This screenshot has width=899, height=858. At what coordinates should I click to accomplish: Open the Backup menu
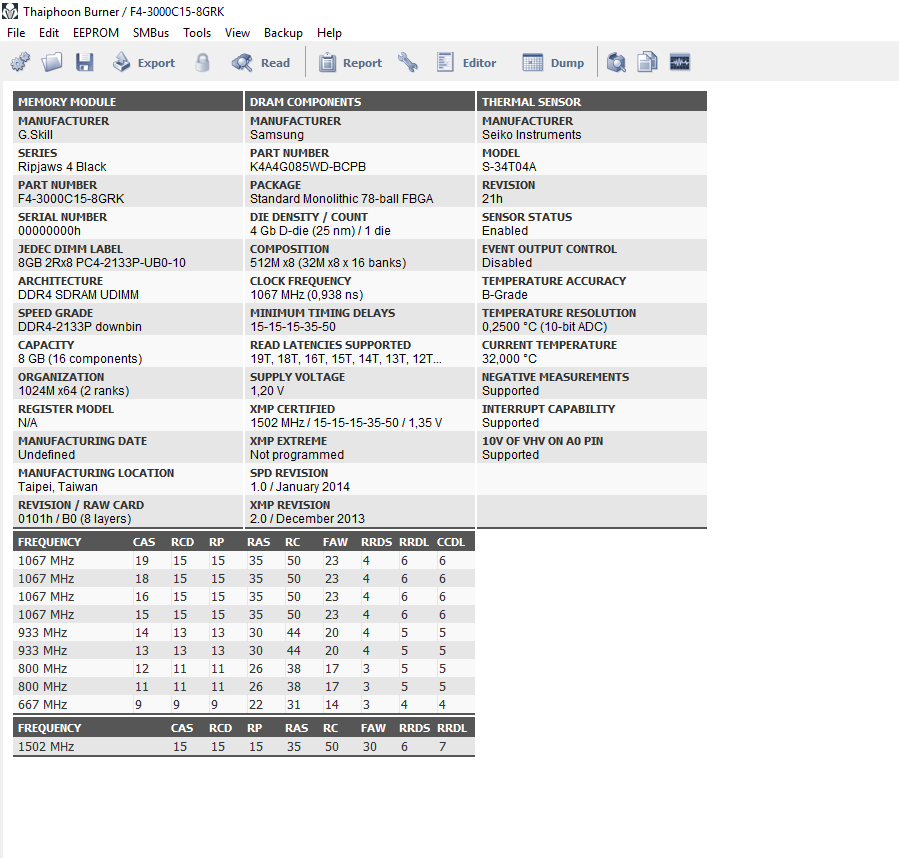pos(283,33)
